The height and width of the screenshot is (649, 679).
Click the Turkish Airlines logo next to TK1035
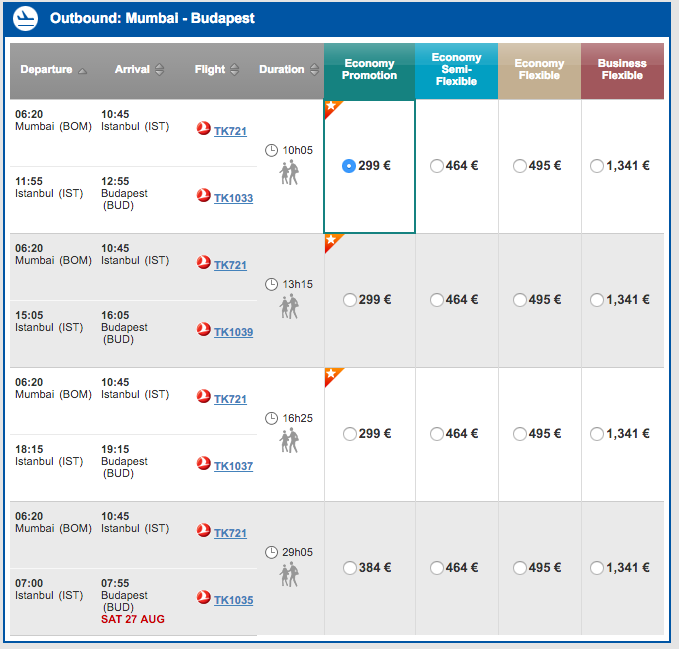[x=204, y=598]
